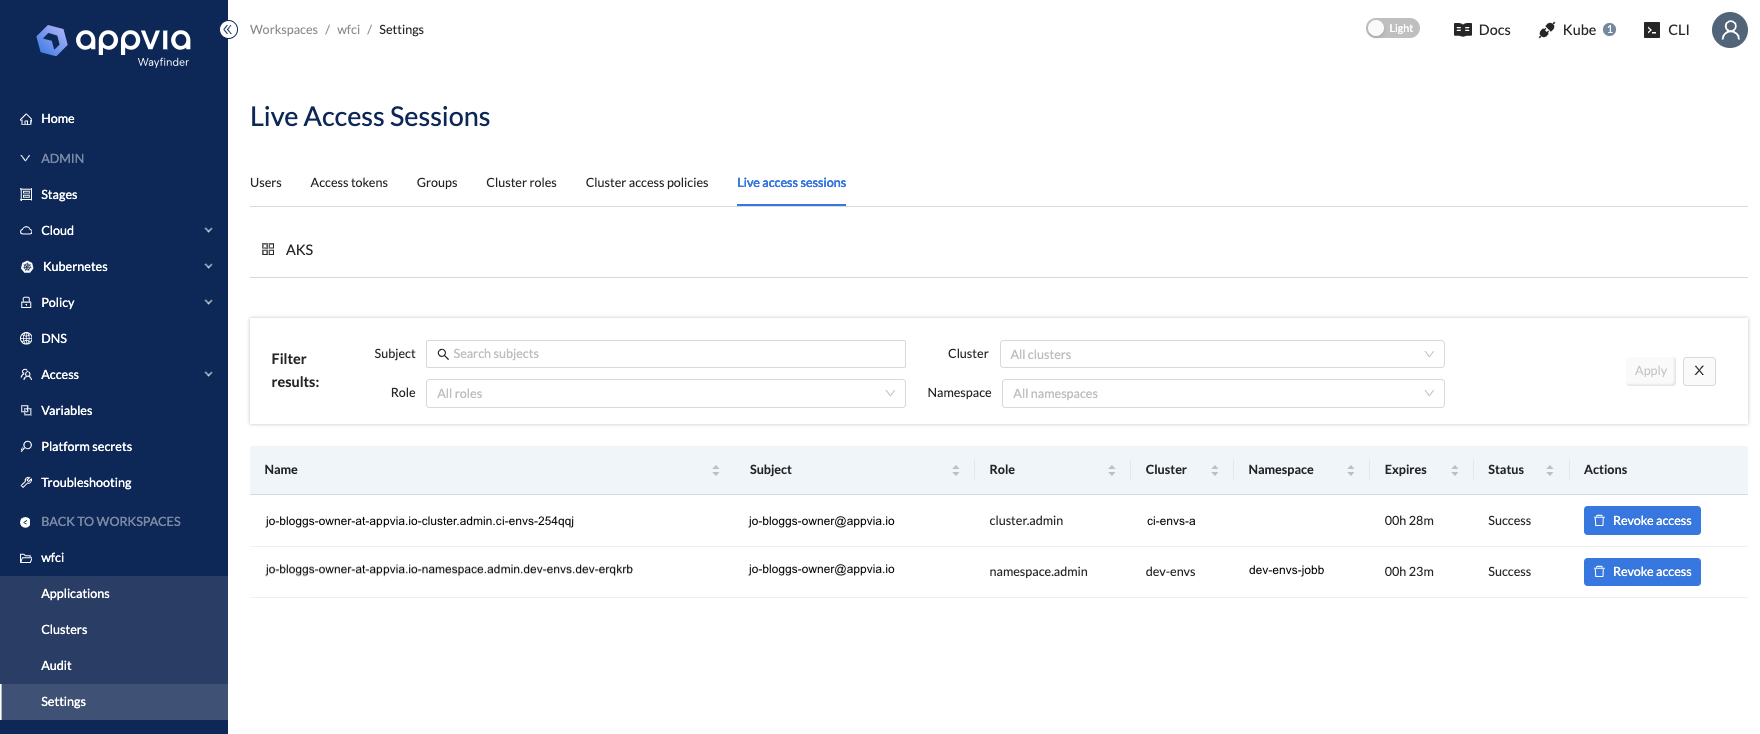The image size is (1760, 734).
Task: Sort the table by Cluster column
Action: [1215, 470]
